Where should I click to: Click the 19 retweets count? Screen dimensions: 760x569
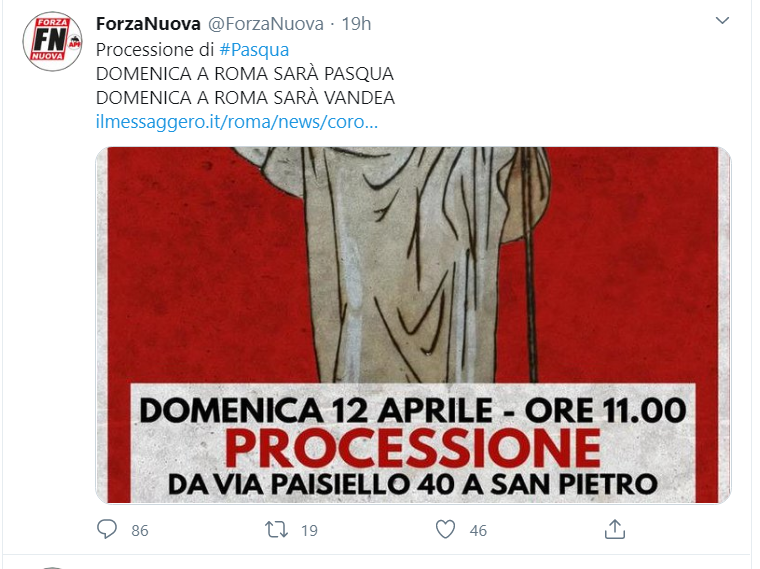coord(309,530)
